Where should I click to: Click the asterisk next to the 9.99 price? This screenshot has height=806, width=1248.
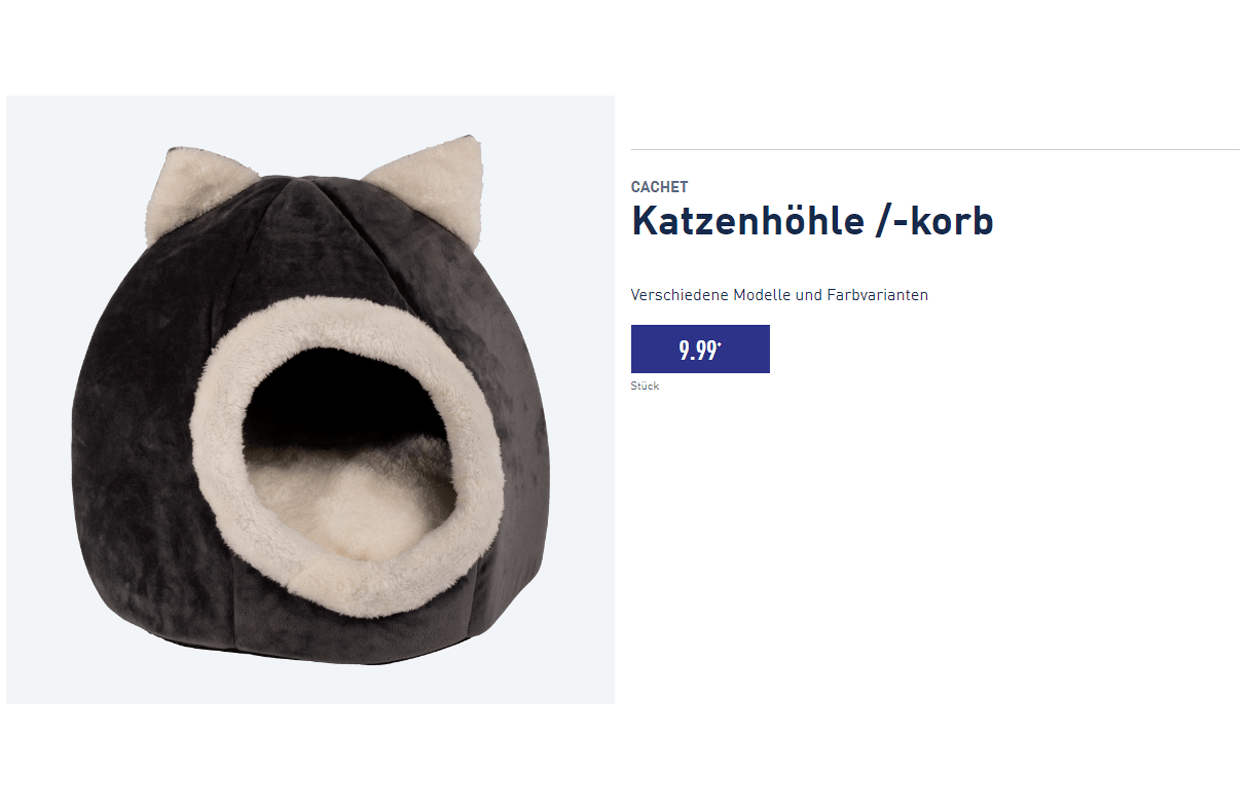pyautogui.click(x=720, y=343)
